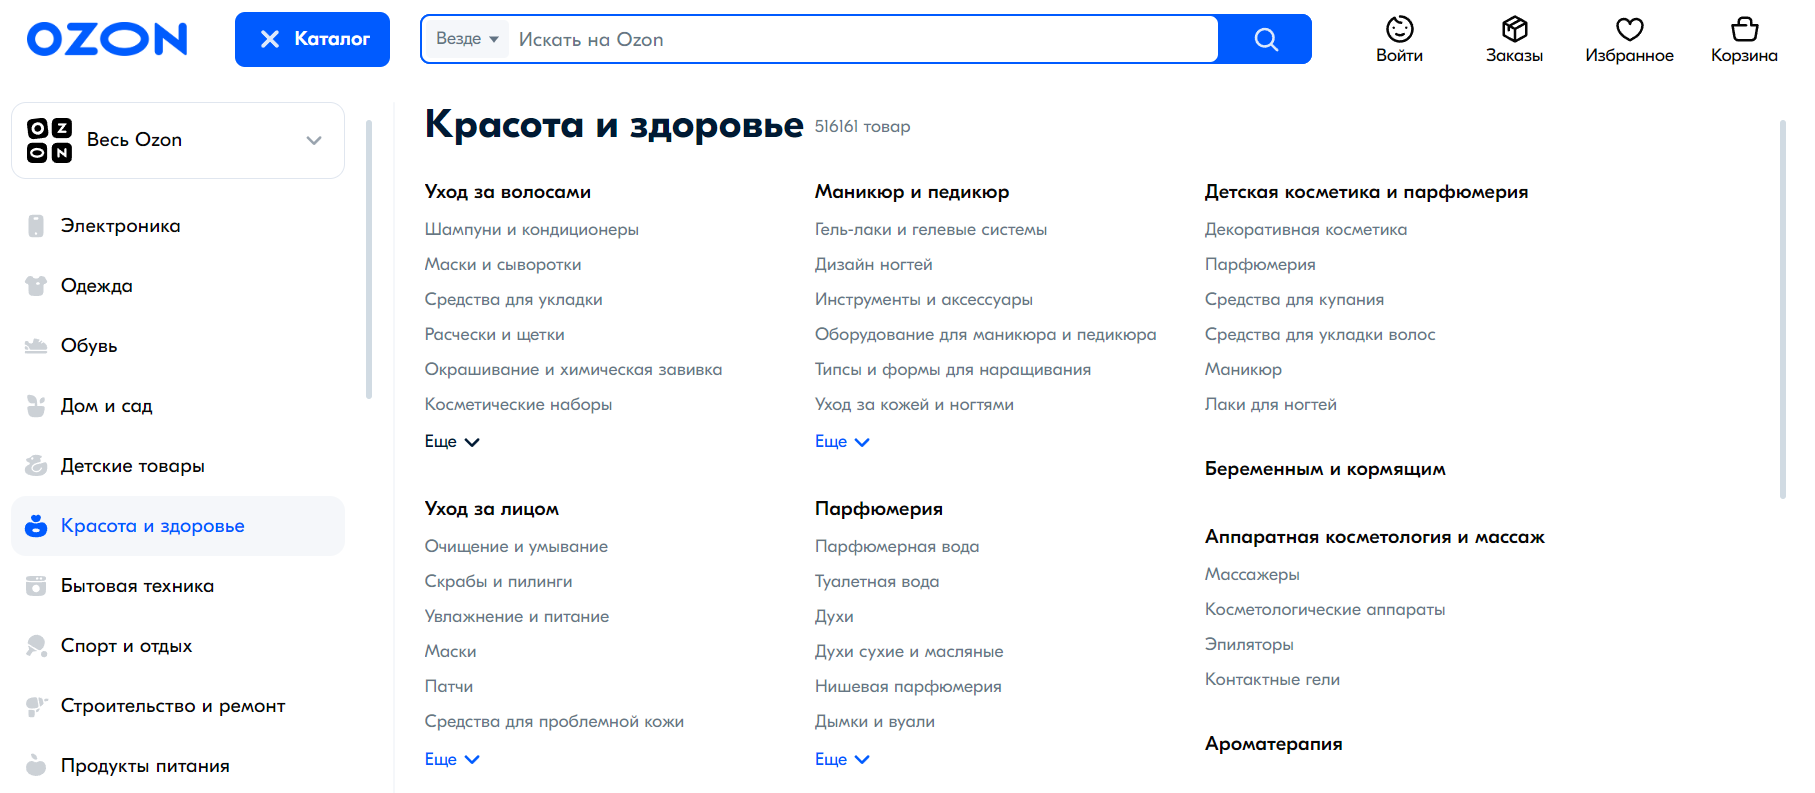Select Бытовая техника in the sidebar

178,586
